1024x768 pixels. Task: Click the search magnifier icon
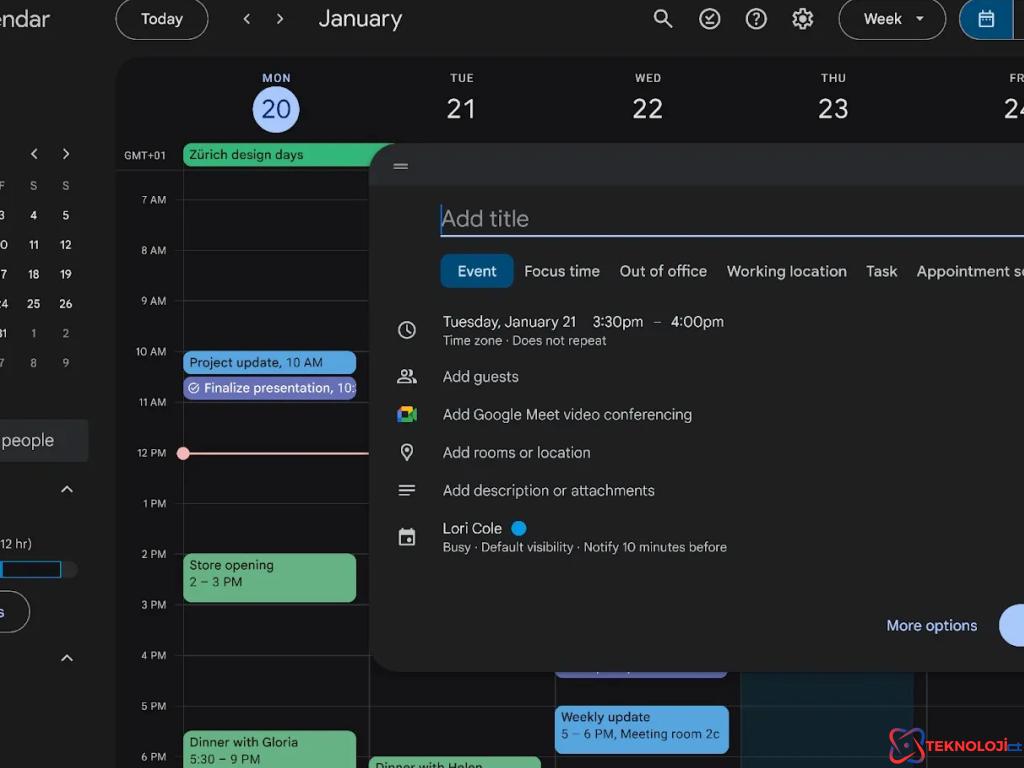(663, 19)
